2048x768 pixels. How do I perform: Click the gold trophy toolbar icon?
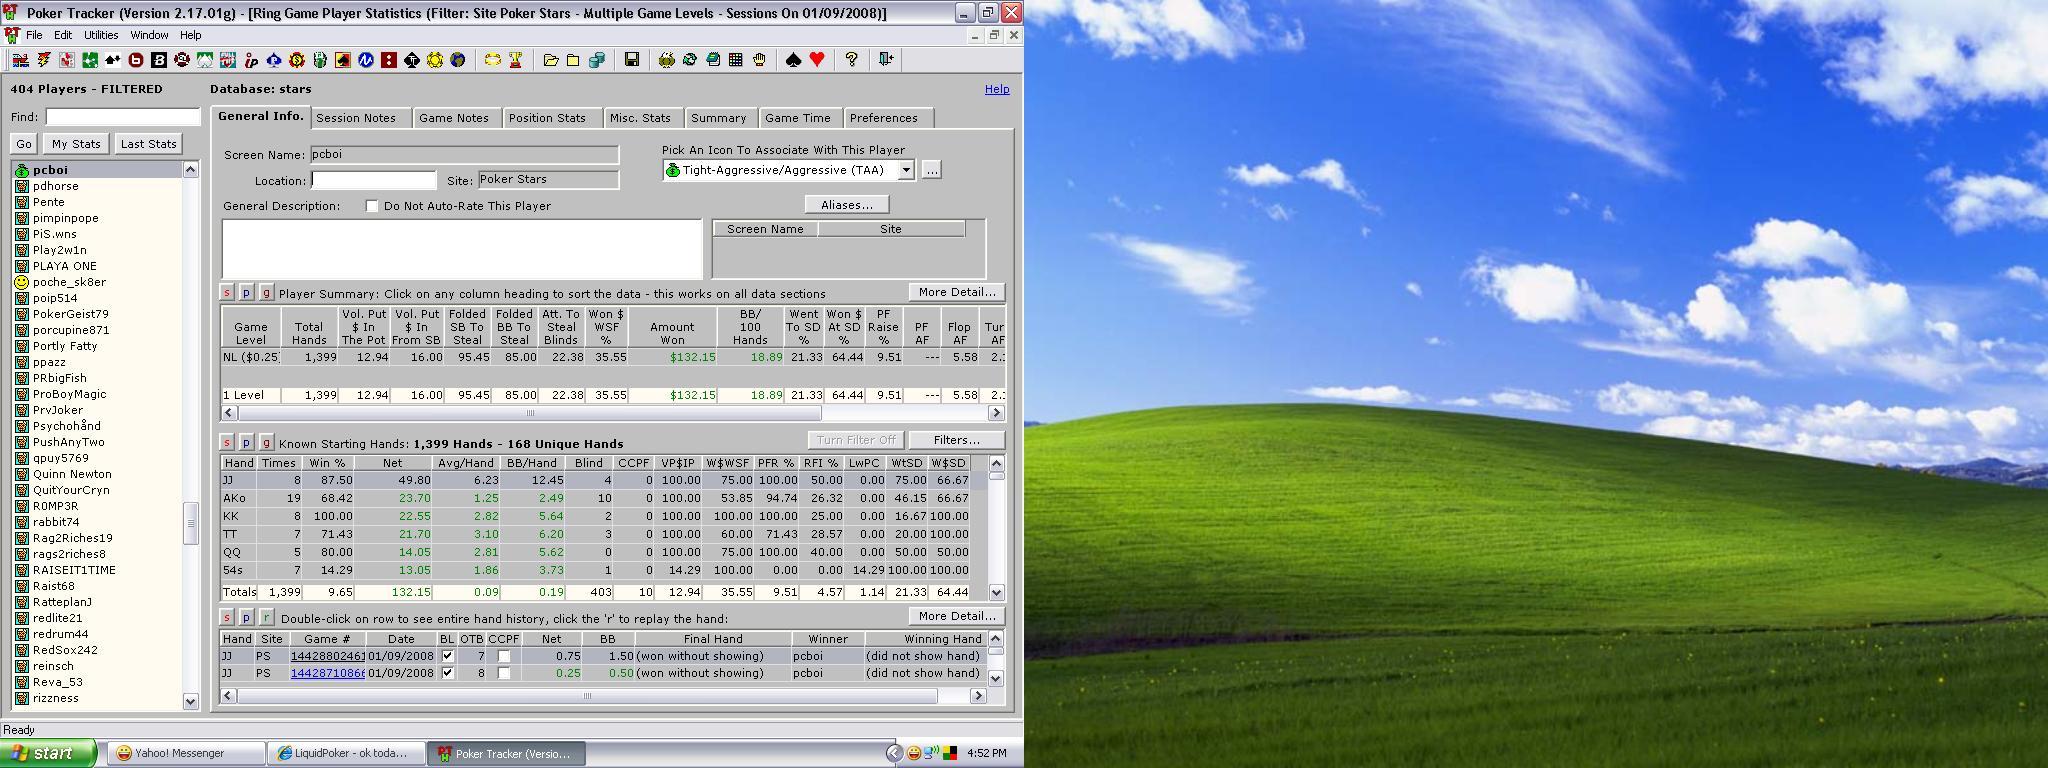point(516,60)
